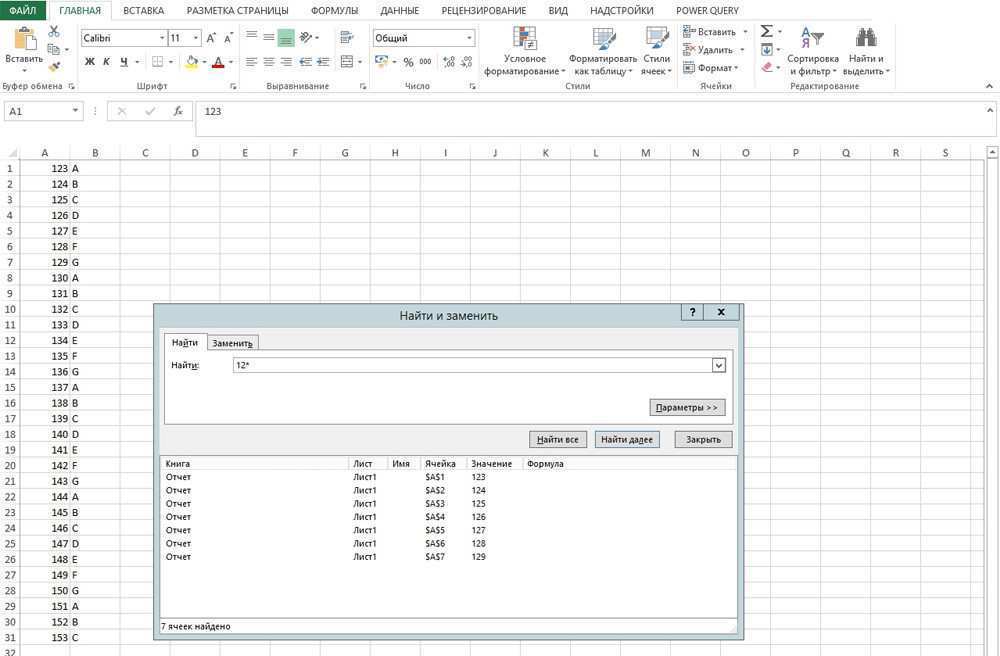Expand the number format dropdown (Общий)

(469, 38)
